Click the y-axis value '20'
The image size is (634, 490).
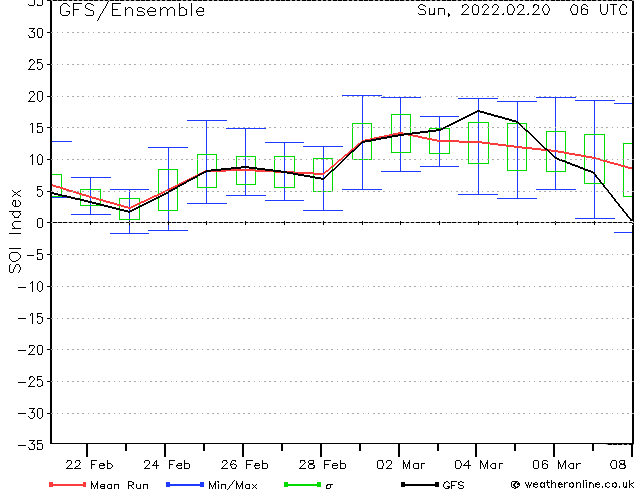[x=36, y=97]
